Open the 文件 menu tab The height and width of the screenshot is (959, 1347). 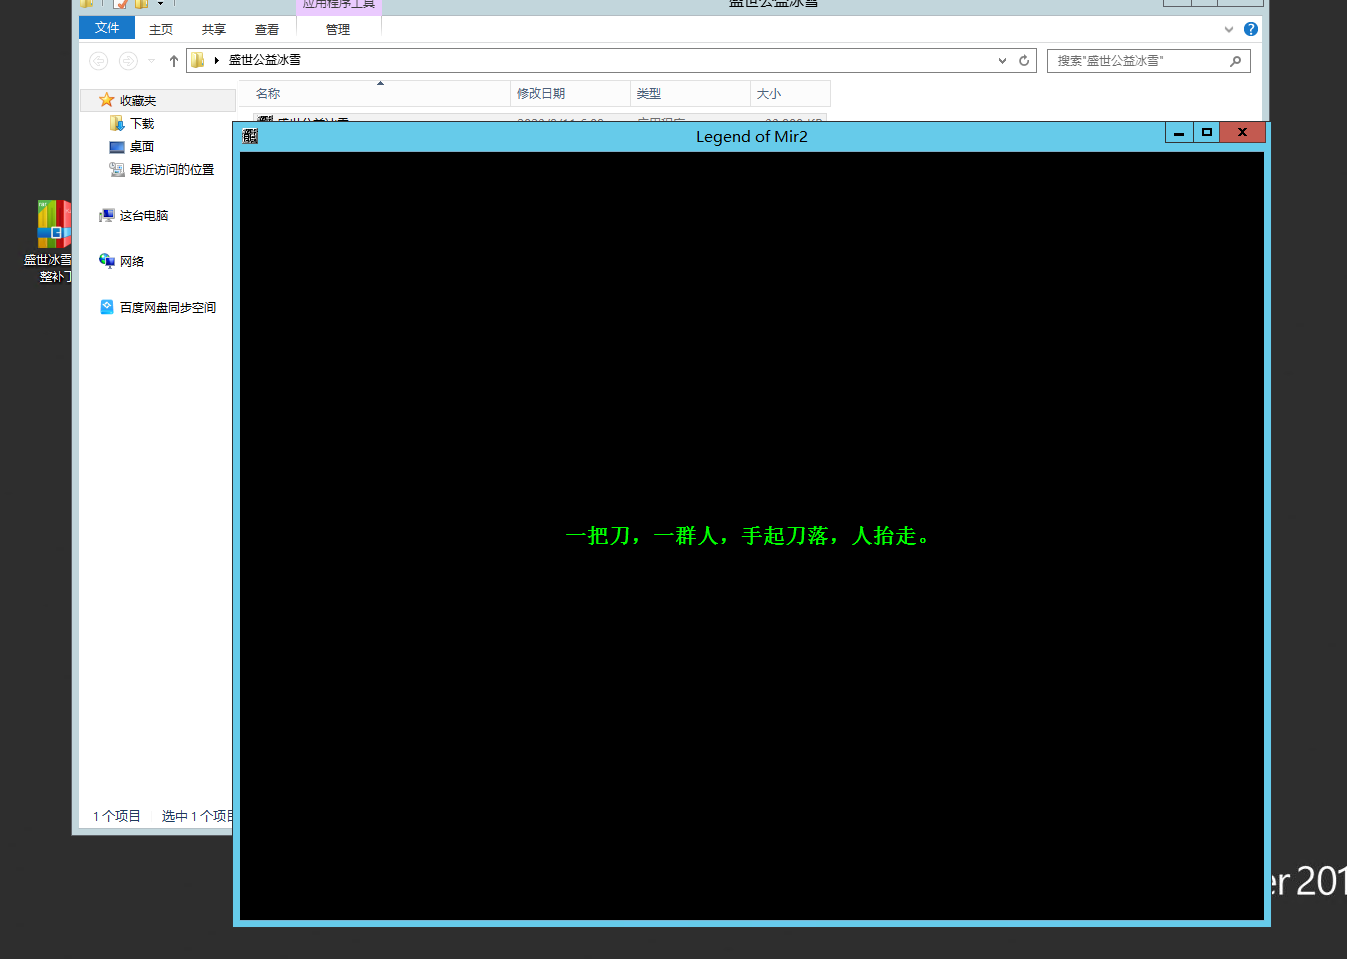point(107,28)
